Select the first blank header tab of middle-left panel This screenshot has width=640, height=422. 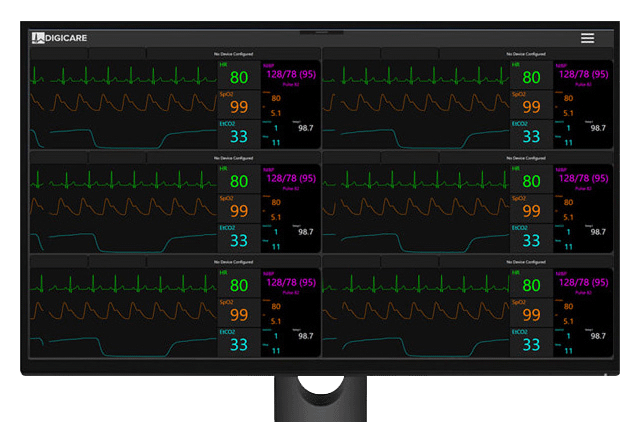pyautogui.click(x=59, y=158)
